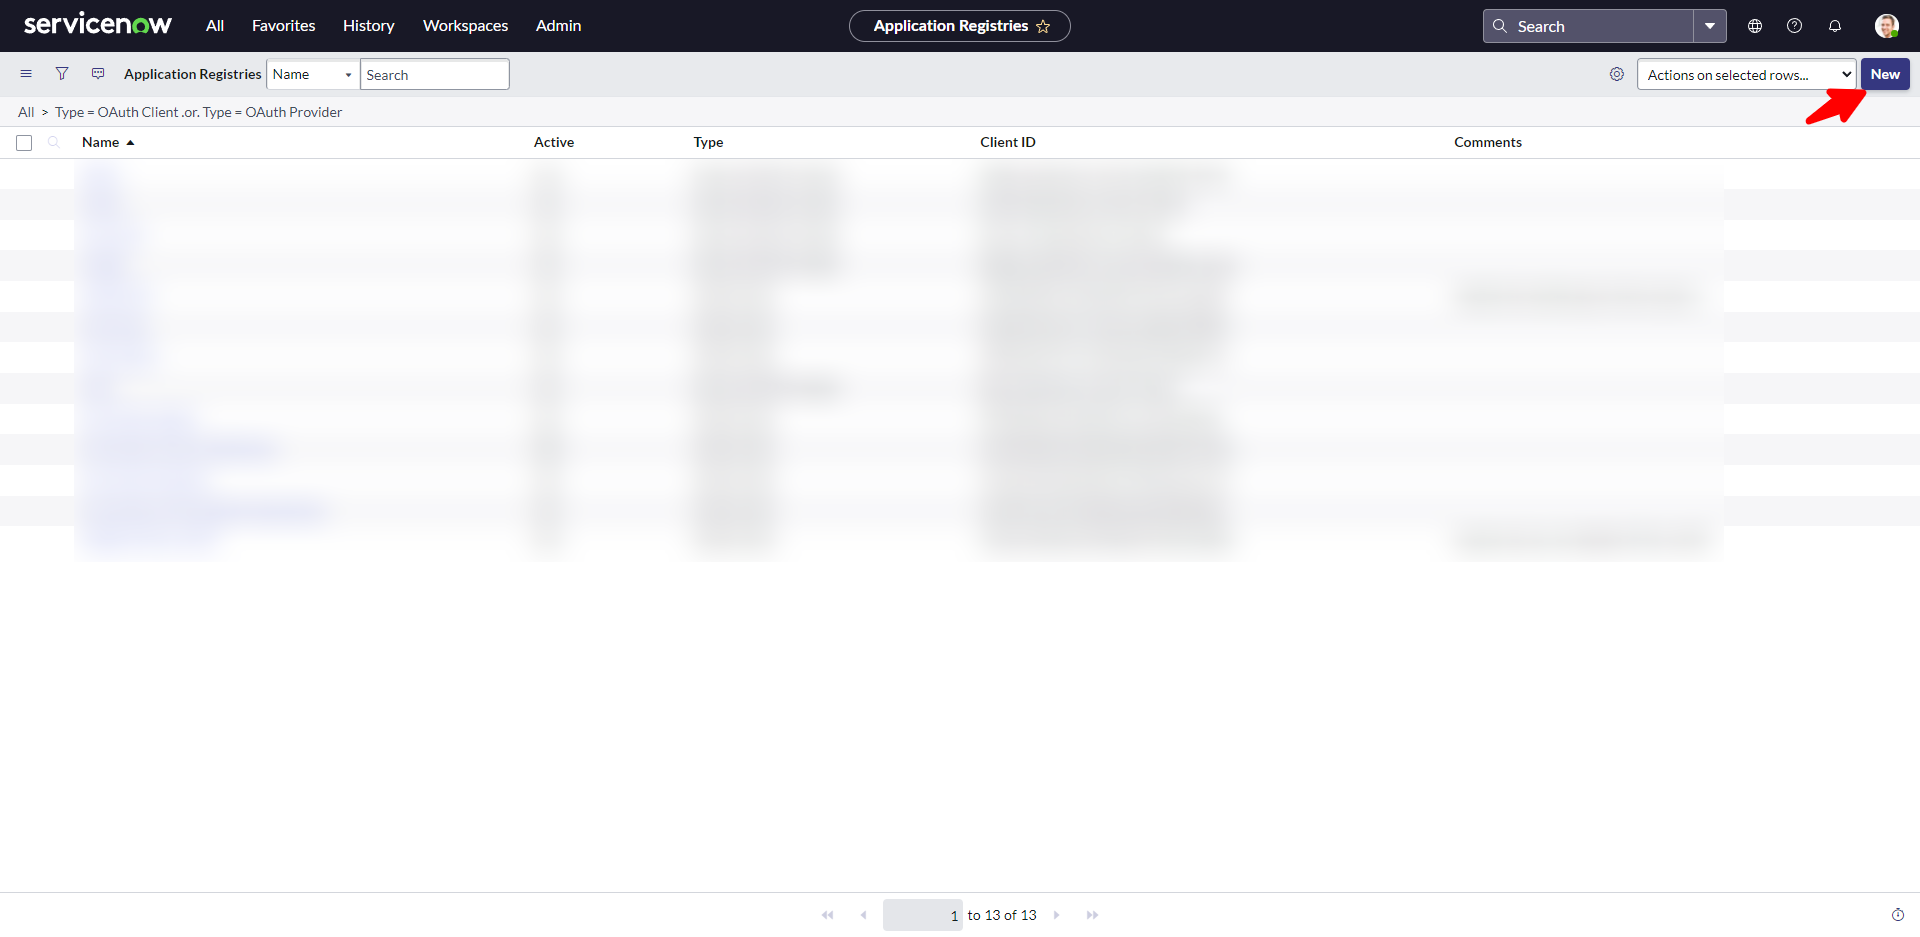Viewport: 1920px width, 937px height.
Task: Sort by the Comments column header
Action: [1488, 142]
